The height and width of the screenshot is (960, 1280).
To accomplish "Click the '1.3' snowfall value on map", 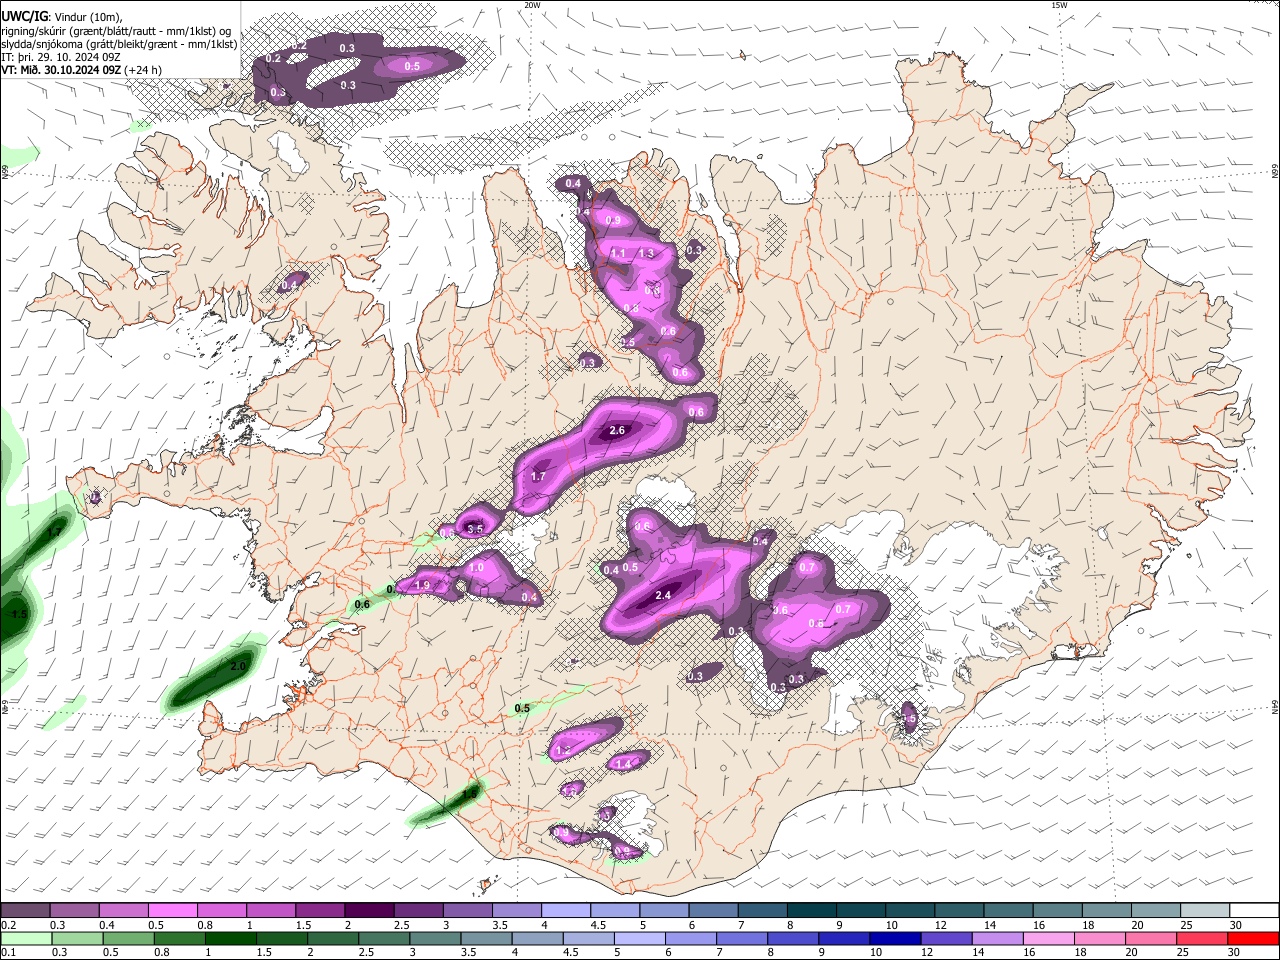I will [x=646, y=254].
